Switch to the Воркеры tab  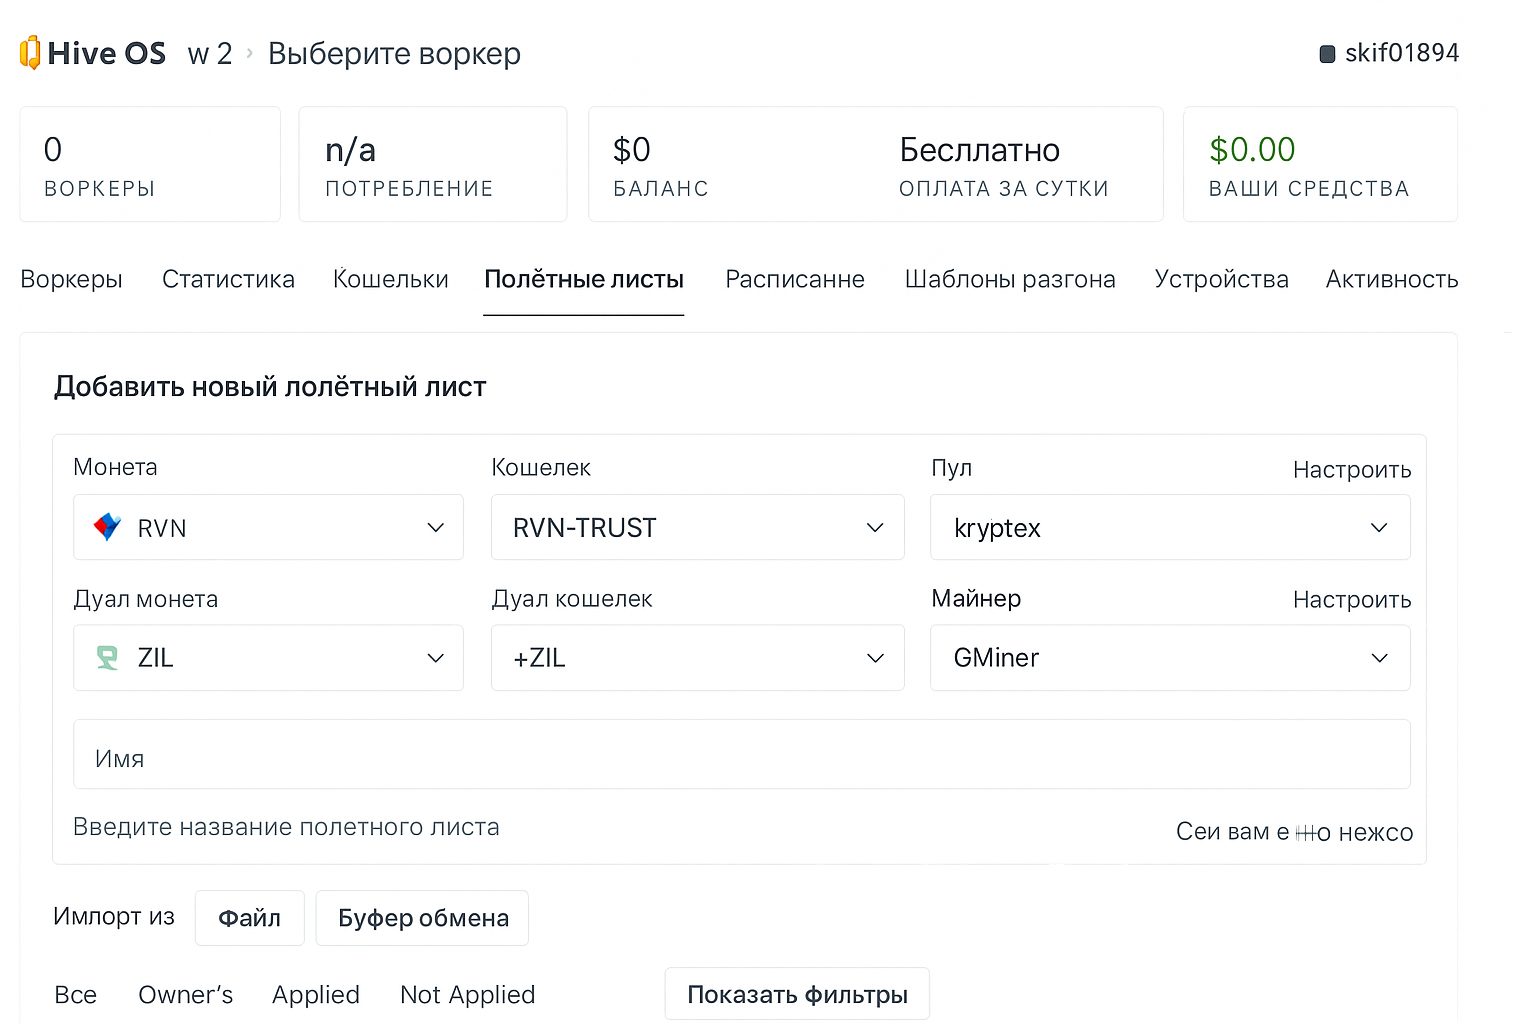tap(71, 279)
